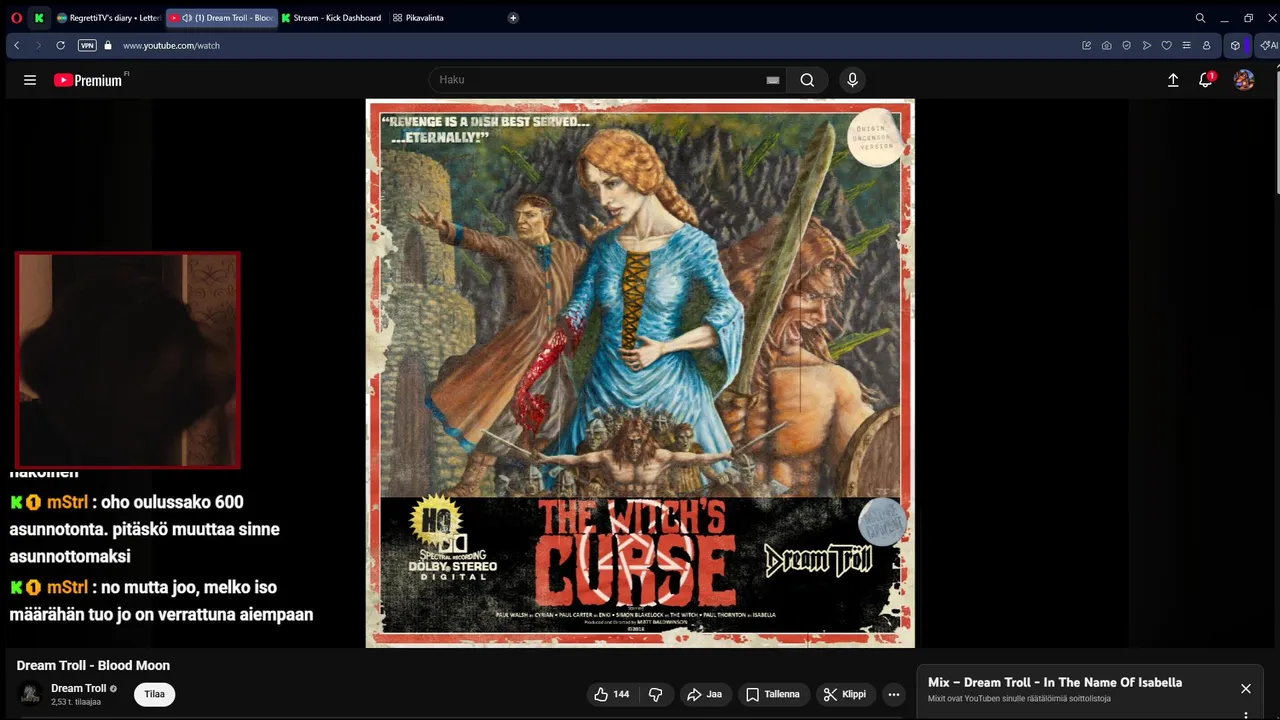
Task: Go to YouTube Premium home logo
Action: coord(88,80)
